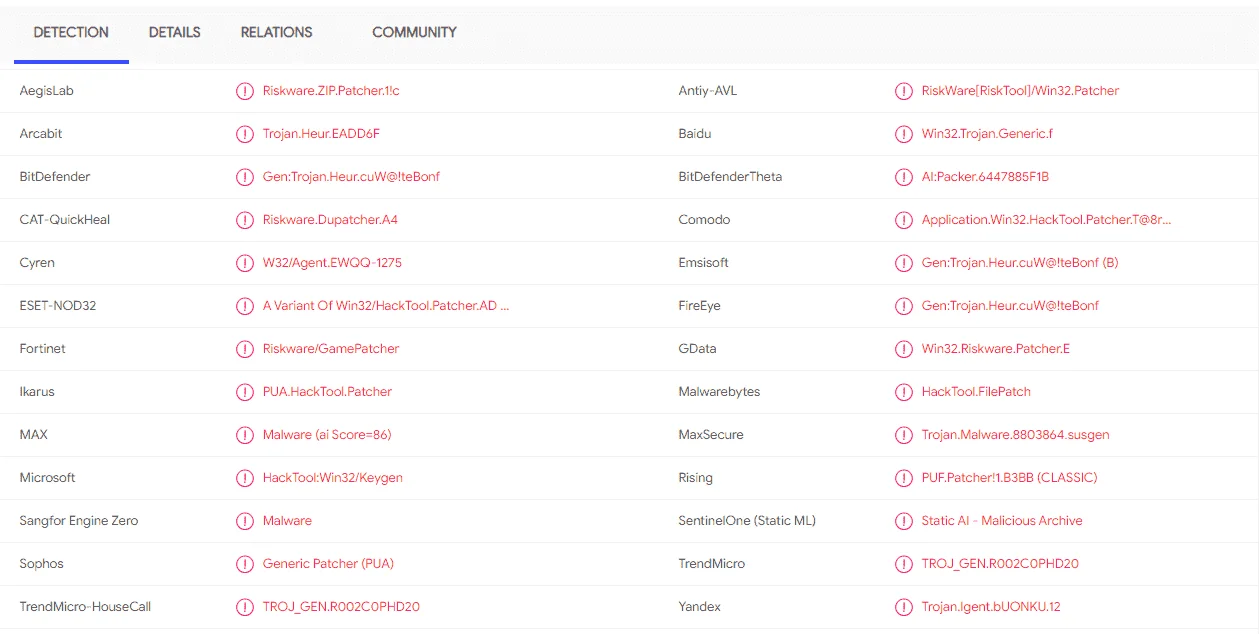Switch to the DETAILS tab
Image resolution: width=1259 pixels, height=634 pixels.
[175, 32]
